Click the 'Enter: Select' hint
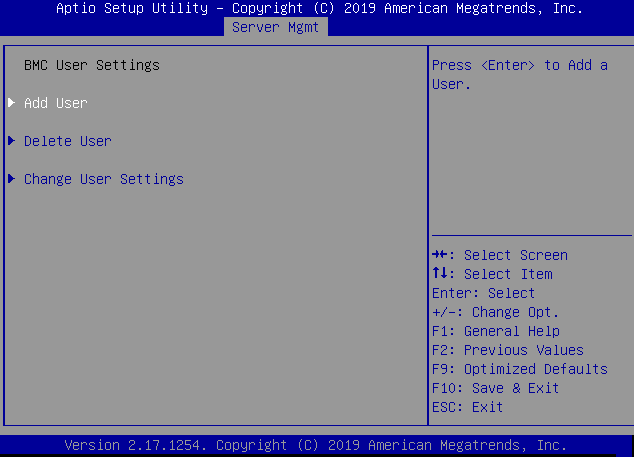Image resolution: width=634 pixels, height=457 pixels. [x=484, y=293]
